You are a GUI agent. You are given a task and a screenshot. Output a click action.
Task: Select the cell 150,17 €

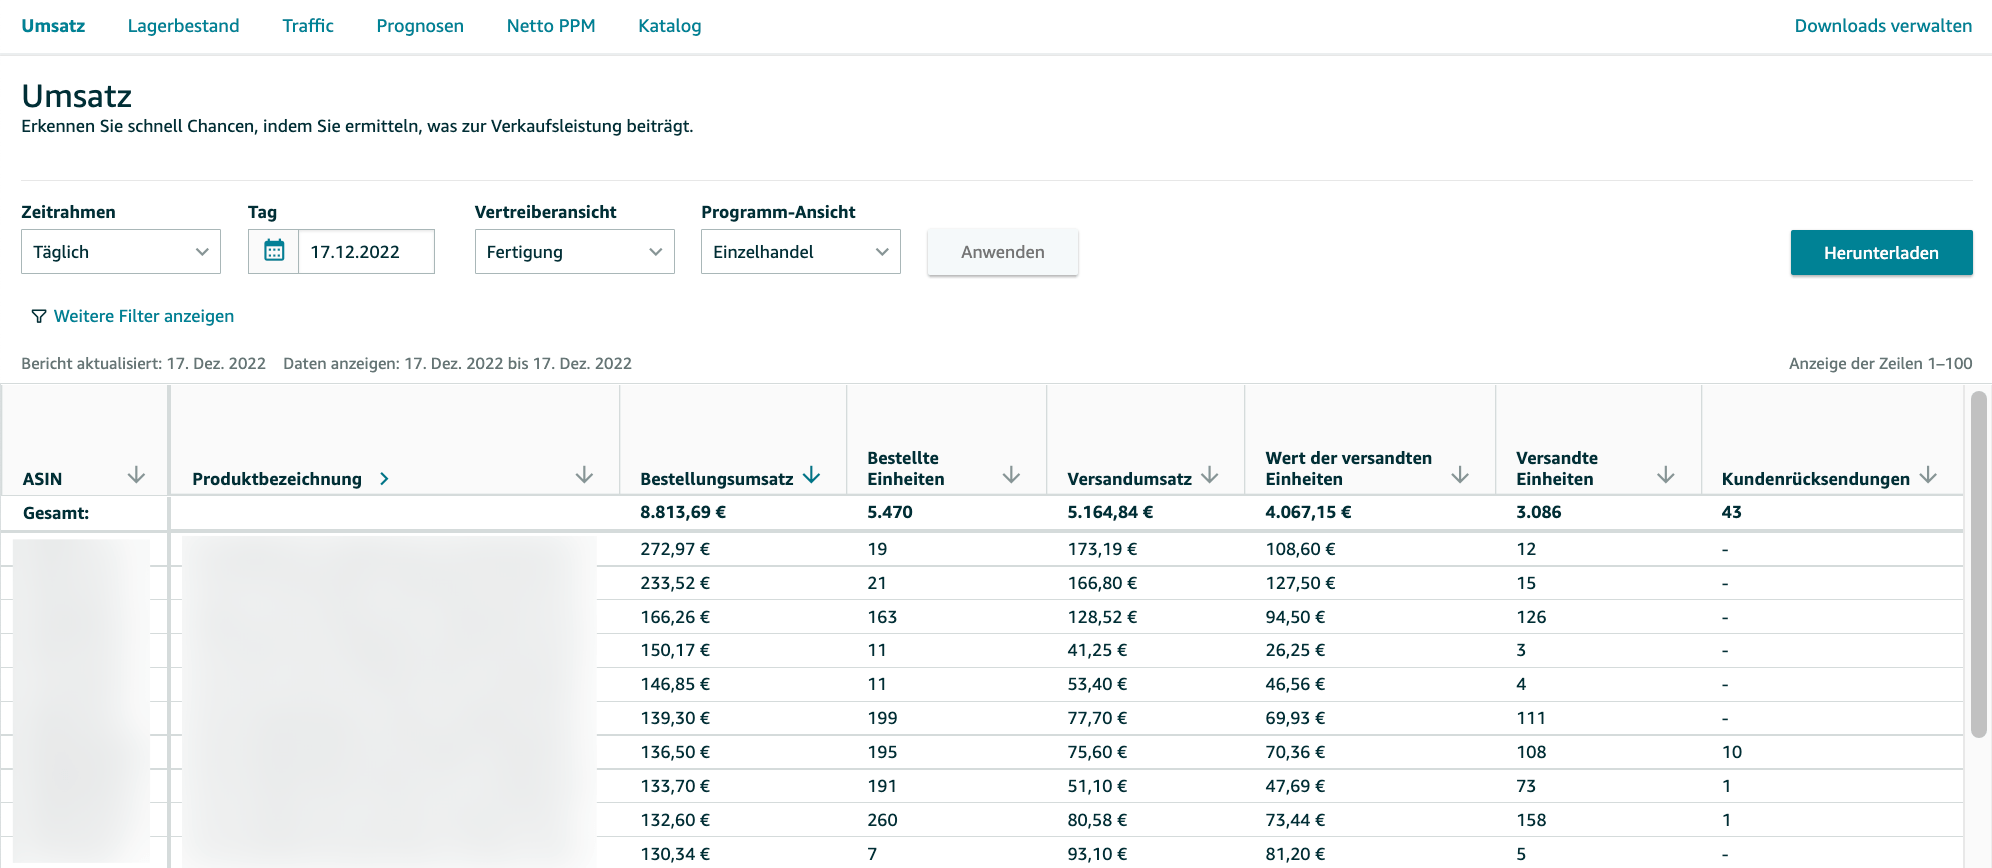[675, 650]
